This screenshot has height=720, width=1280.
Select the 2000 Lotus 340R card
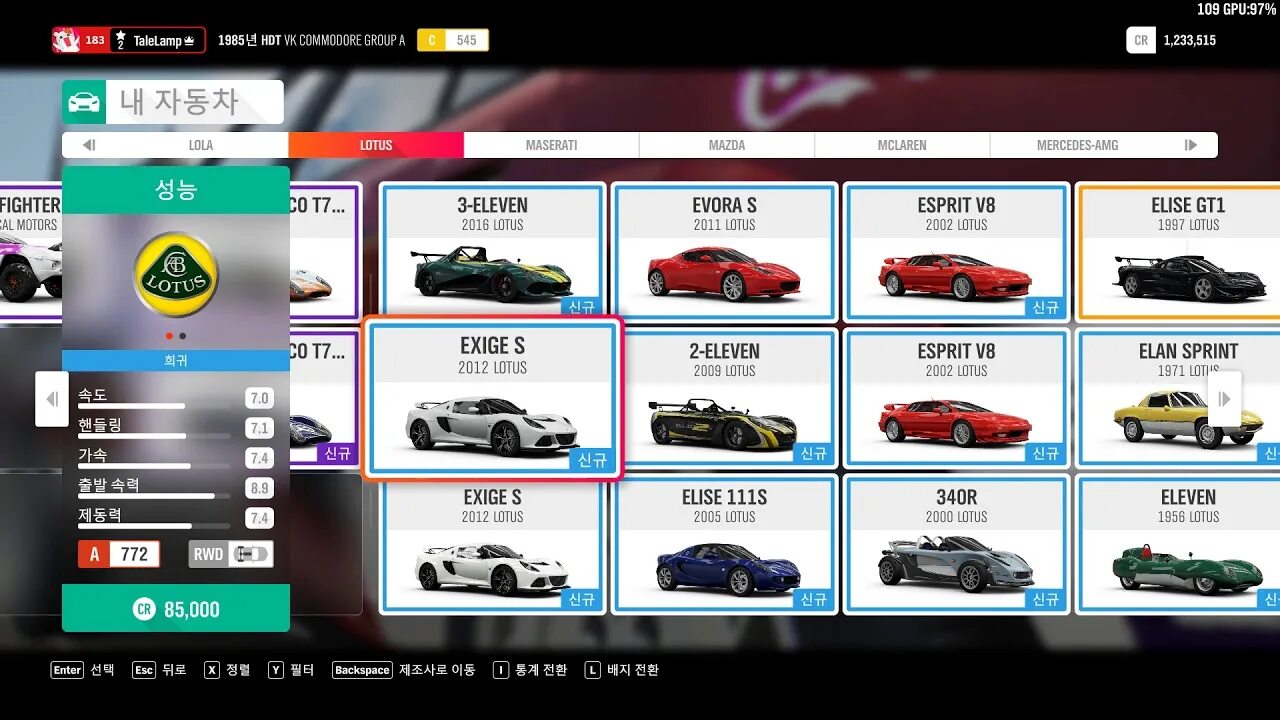[956, 544]
